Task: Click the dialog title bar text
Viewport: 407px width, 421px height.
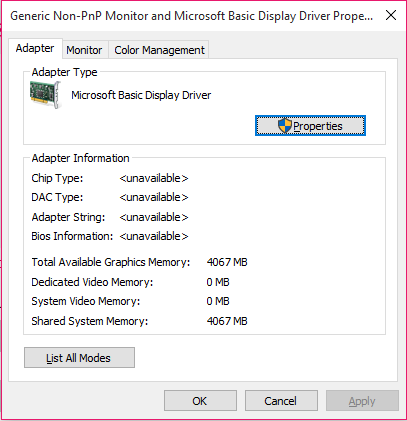Action: 192,16
